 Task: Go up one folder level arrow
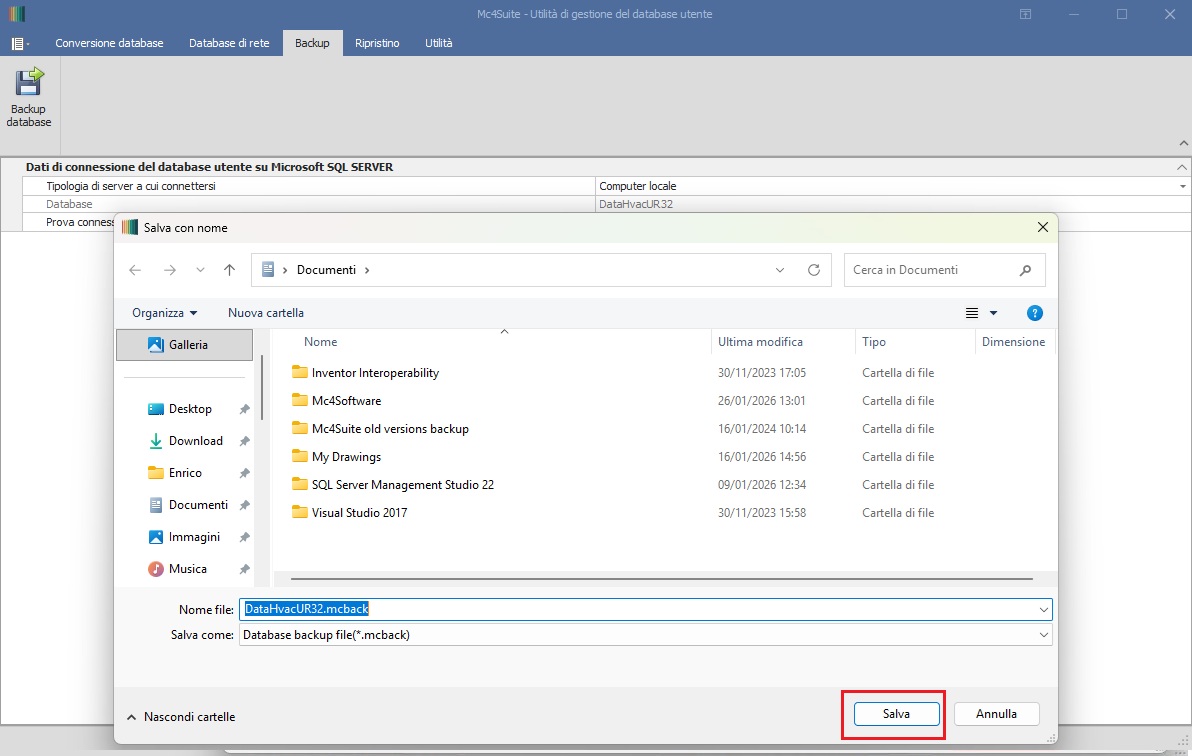(x=229, y=270)
